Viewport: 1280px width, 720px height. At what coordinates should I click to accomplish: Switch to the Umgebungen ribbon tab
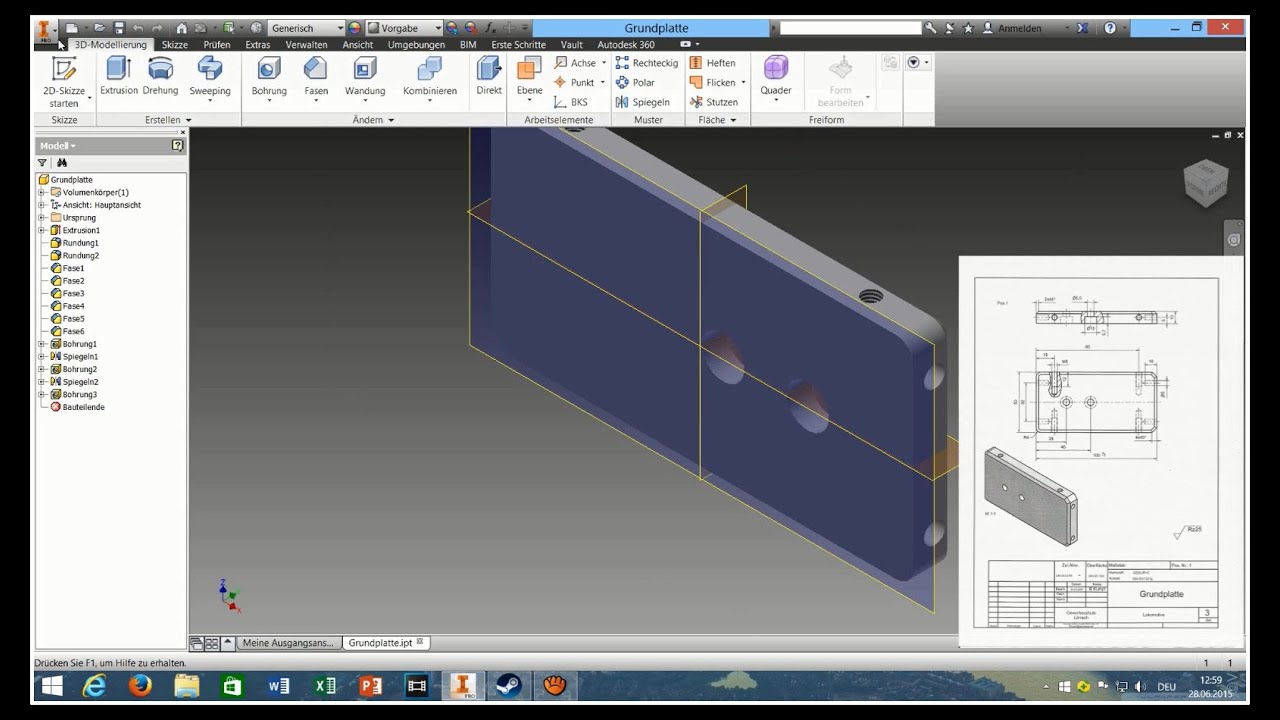[x=416, y=45]
